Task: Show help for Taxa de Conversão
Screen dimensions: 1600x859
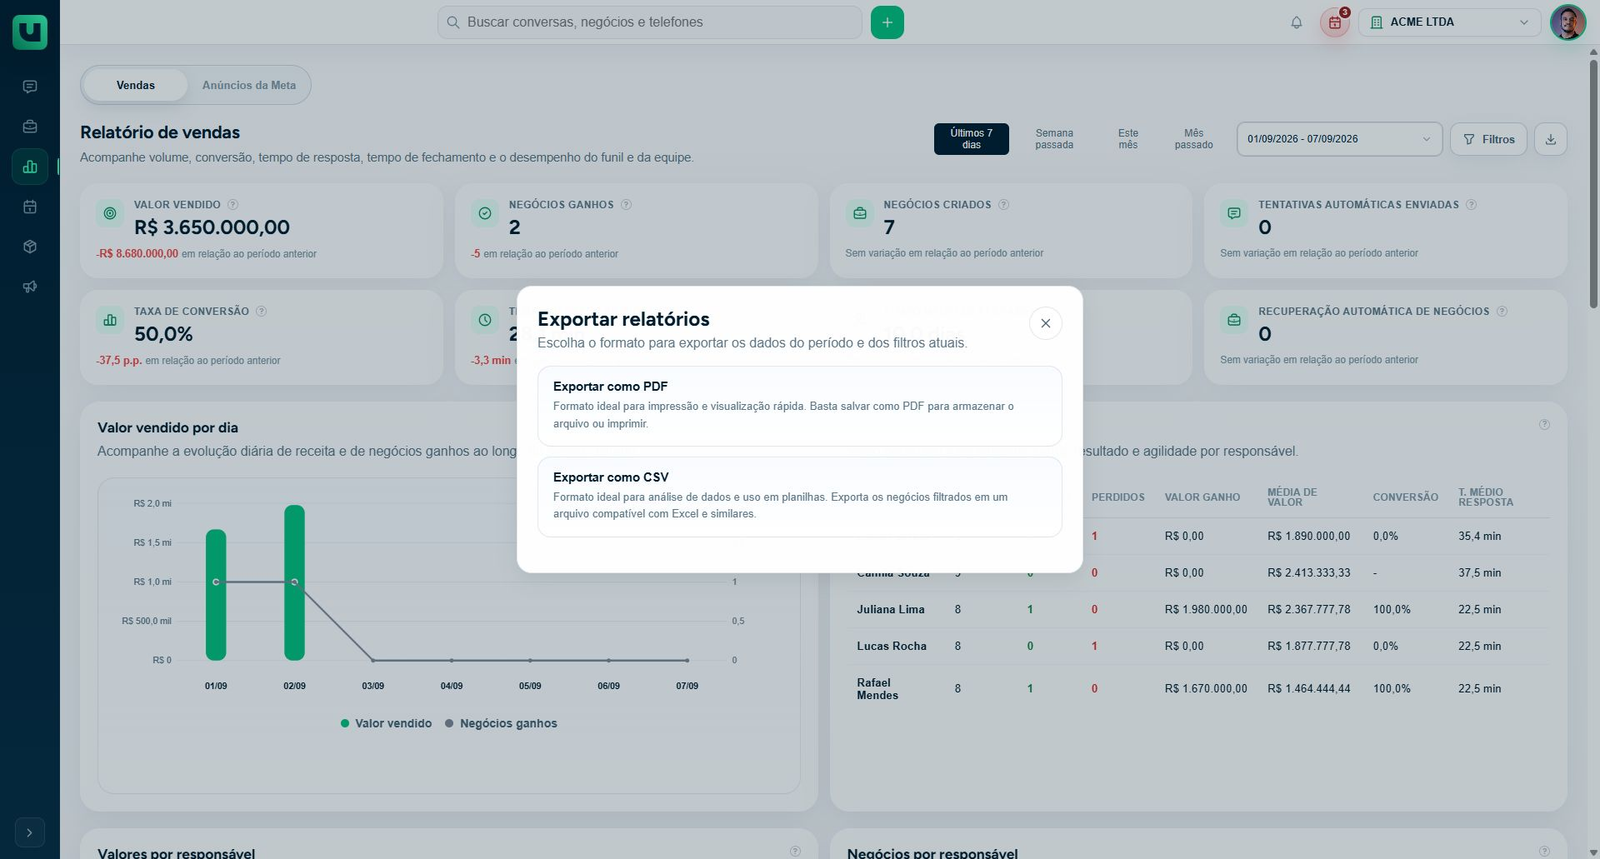Action: tap(261, 311)
